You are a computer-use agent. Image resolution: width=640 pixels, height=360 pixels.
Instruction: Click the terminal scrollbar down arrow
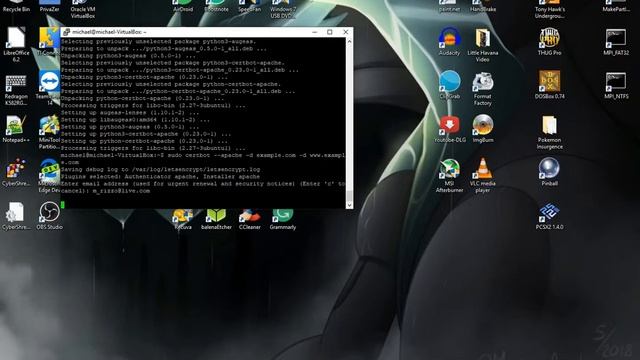[x=349, y=205]
